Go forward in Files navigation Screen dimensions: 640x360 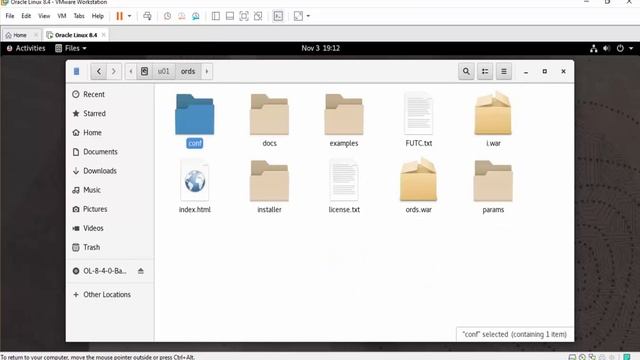tap(114, 71)
